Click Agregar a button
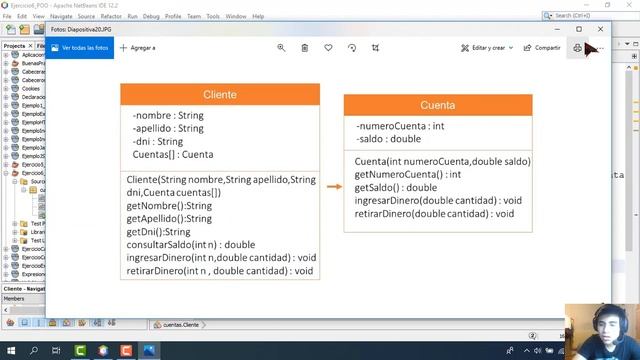 pos(138,48)
